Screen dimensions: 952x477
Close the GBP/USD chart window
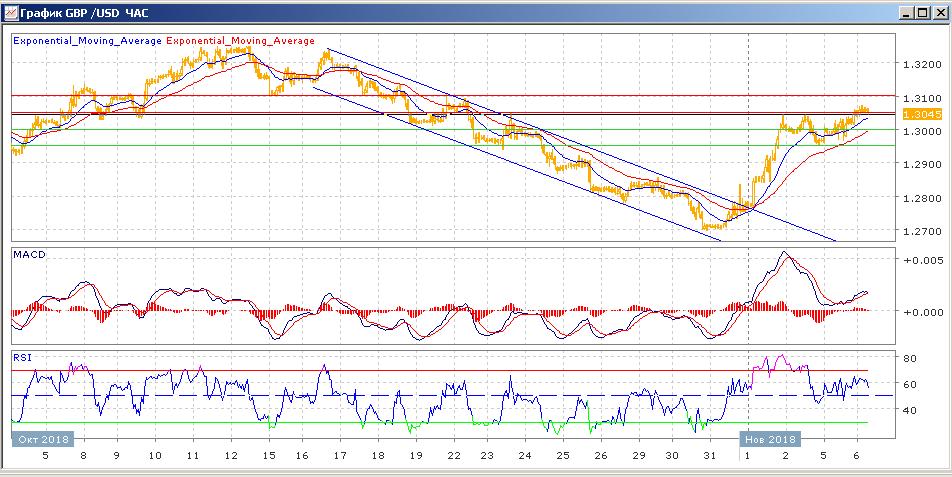pos(939,12)
